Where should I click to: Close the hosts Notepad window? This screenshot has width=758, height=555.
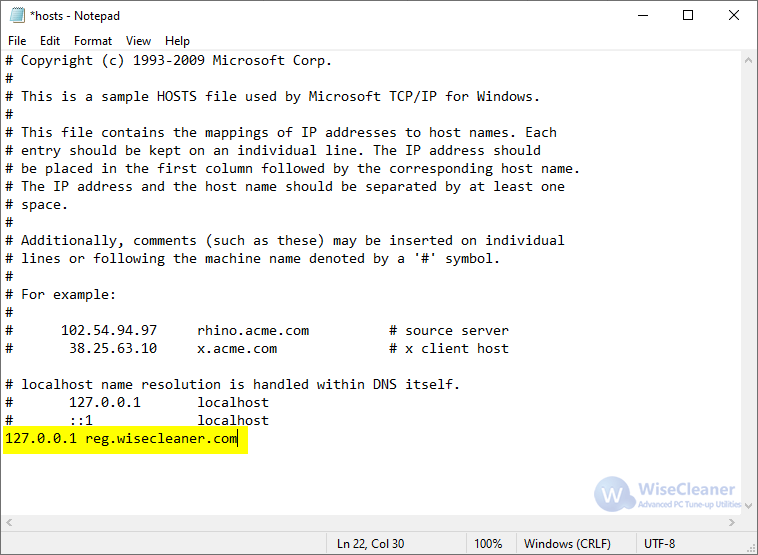[x=734, y=15]
